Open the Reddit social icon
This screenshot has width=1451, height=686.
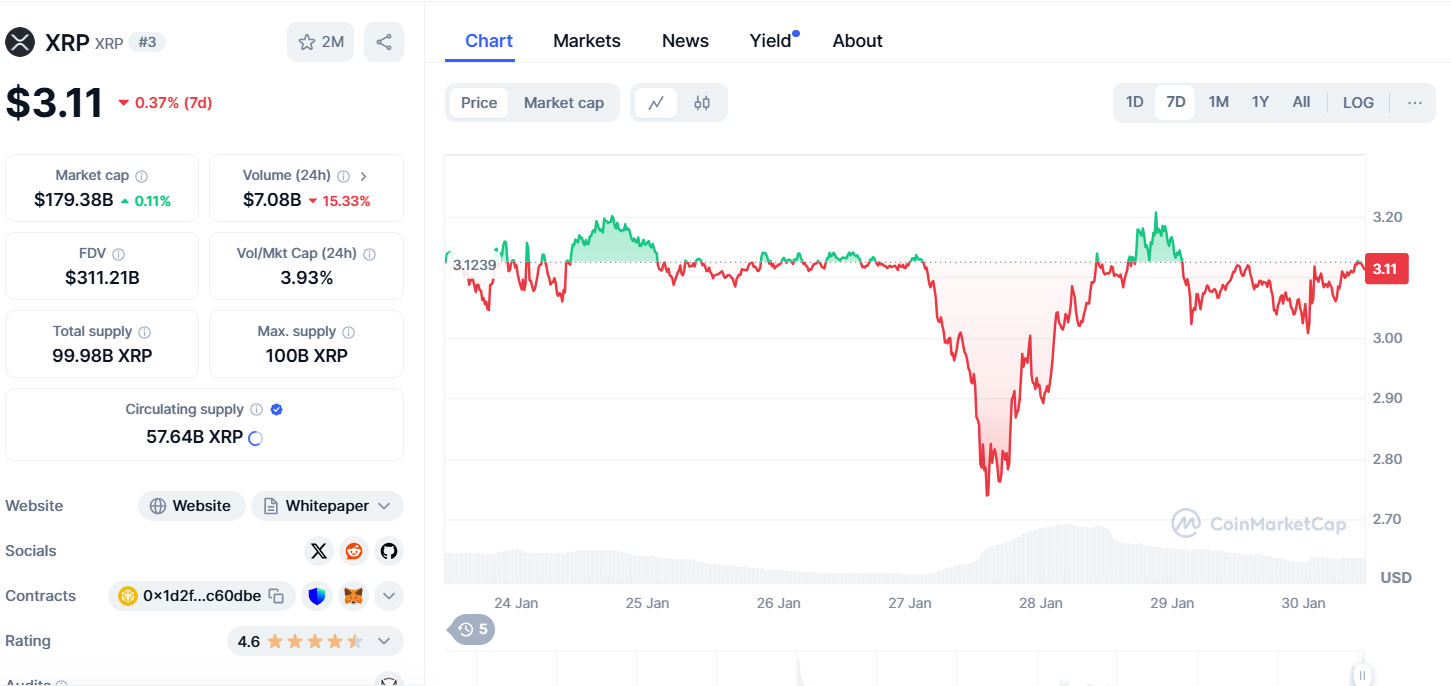[x=354, y=551]
